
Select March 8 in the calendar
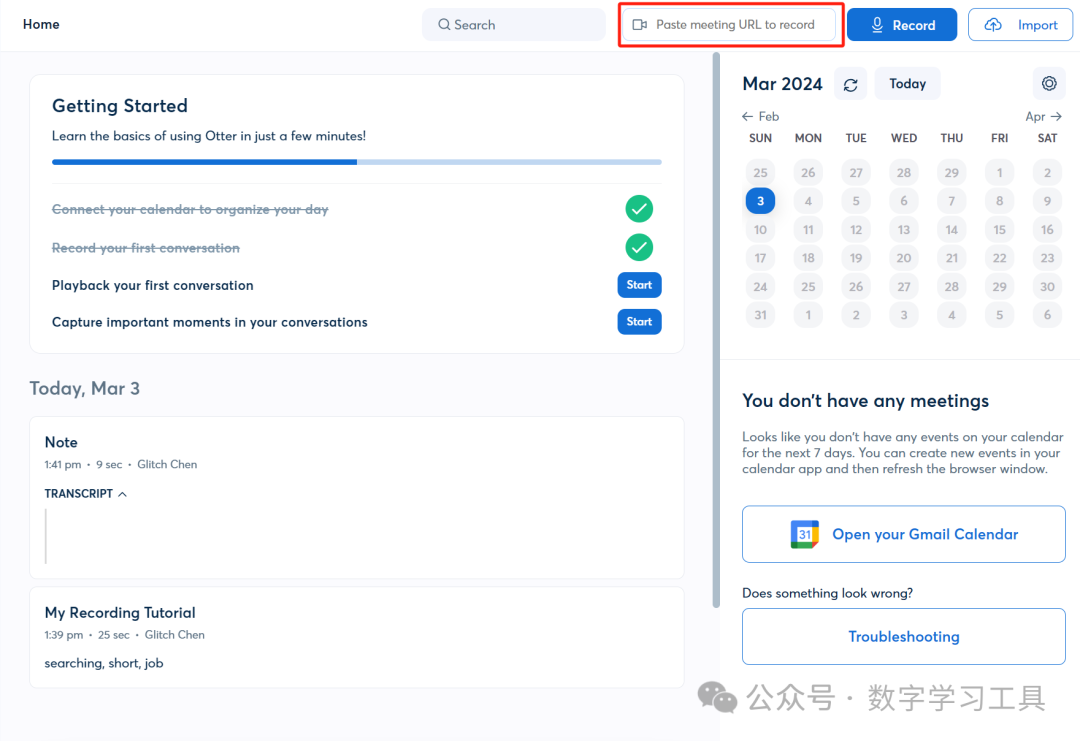coord(999,201)
